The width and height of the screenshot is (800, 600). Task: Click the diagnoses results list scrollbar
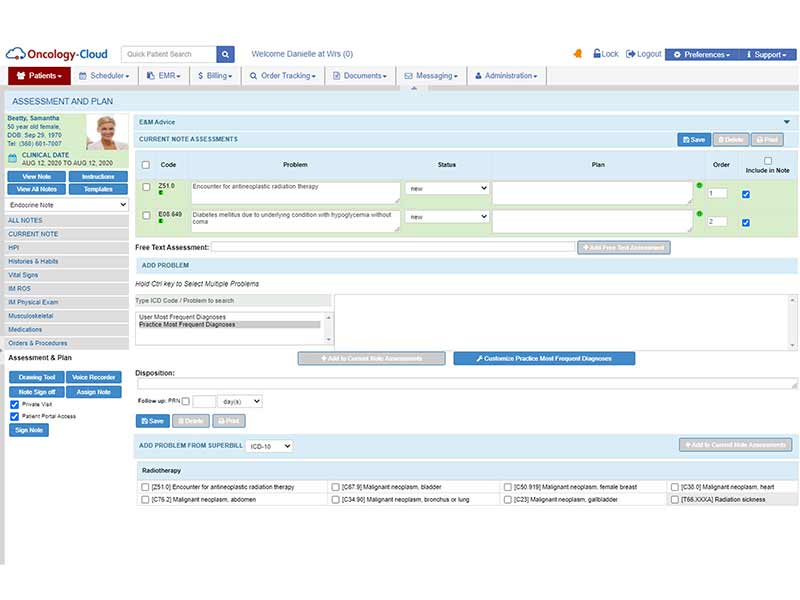(792, 322)
